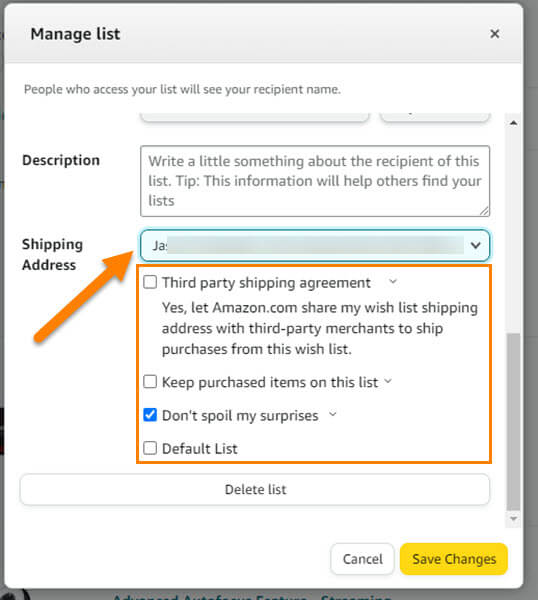
Task: Click the scrollbar down arrow
Action: click(x=514, y=519)
